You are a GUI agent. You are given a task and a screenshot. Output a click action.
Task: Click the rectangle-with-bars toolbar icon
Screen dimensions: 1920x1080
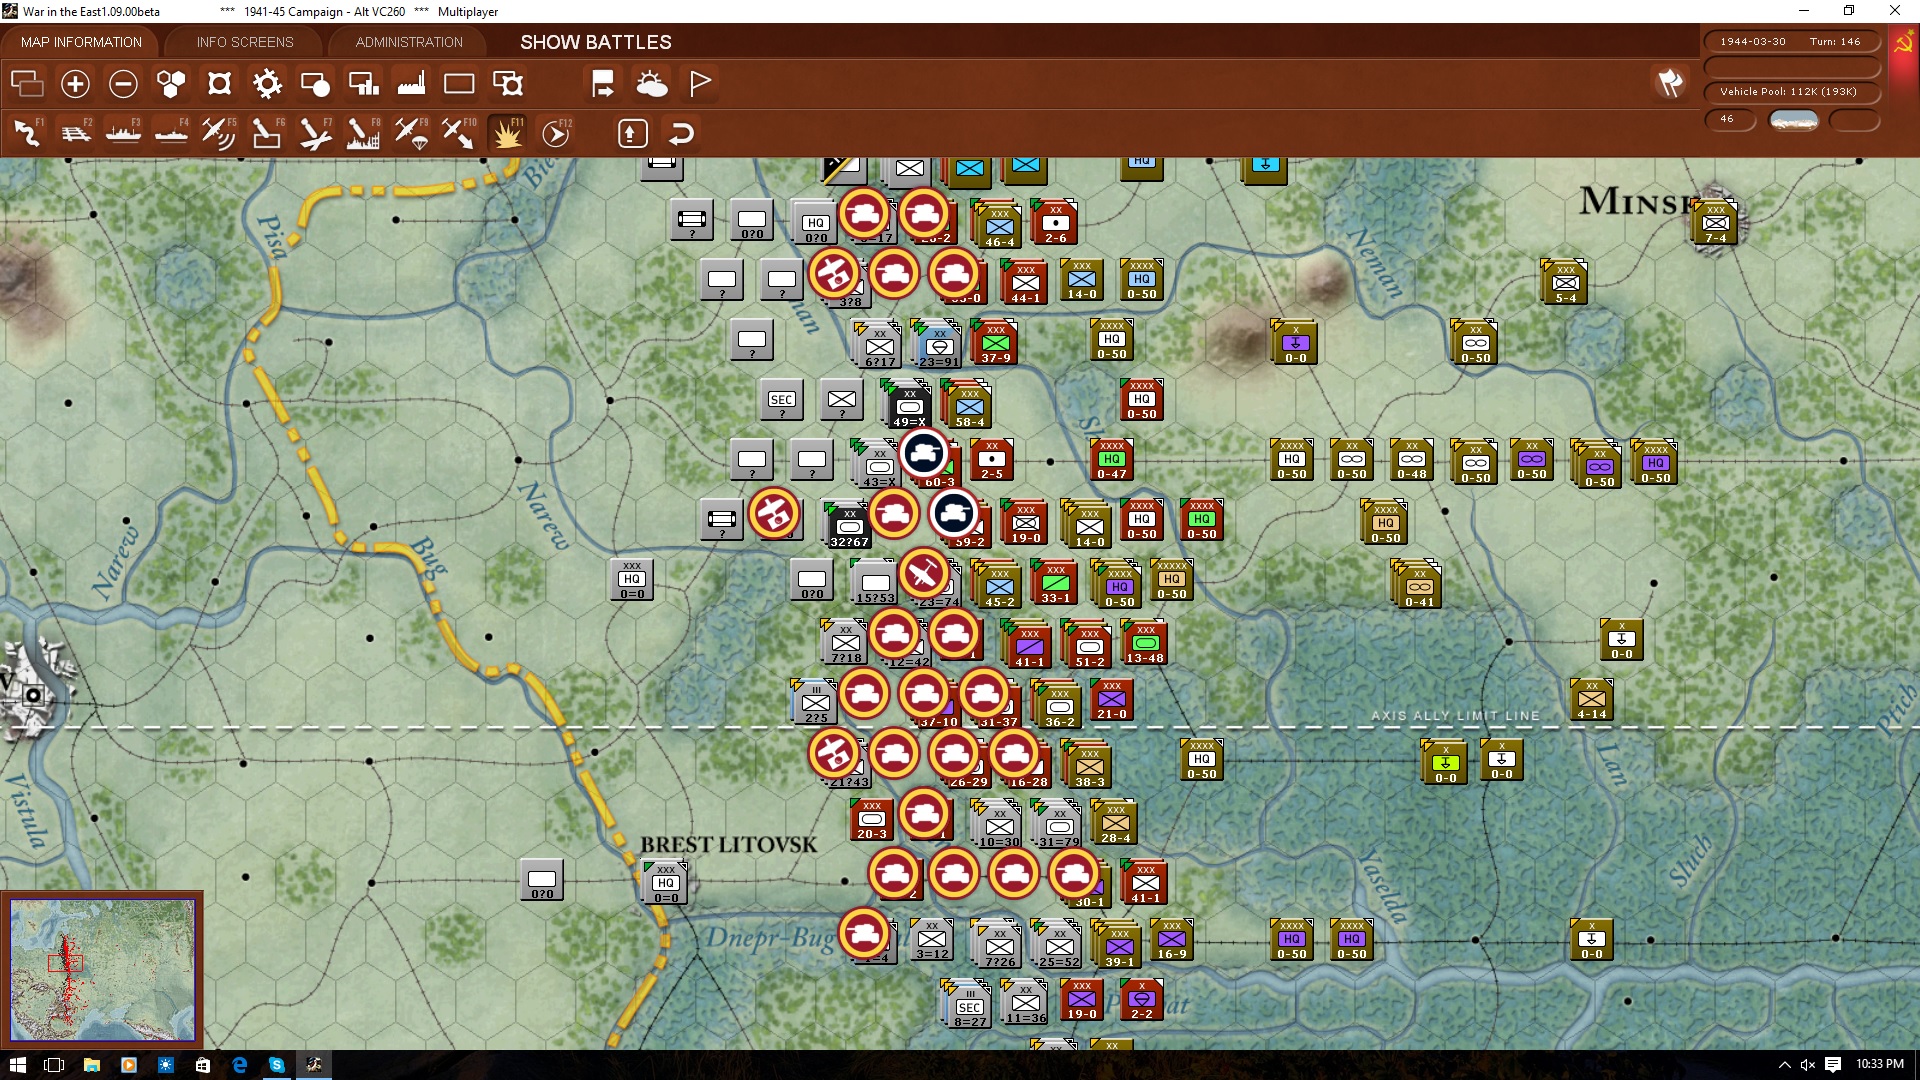coord(363,84)
